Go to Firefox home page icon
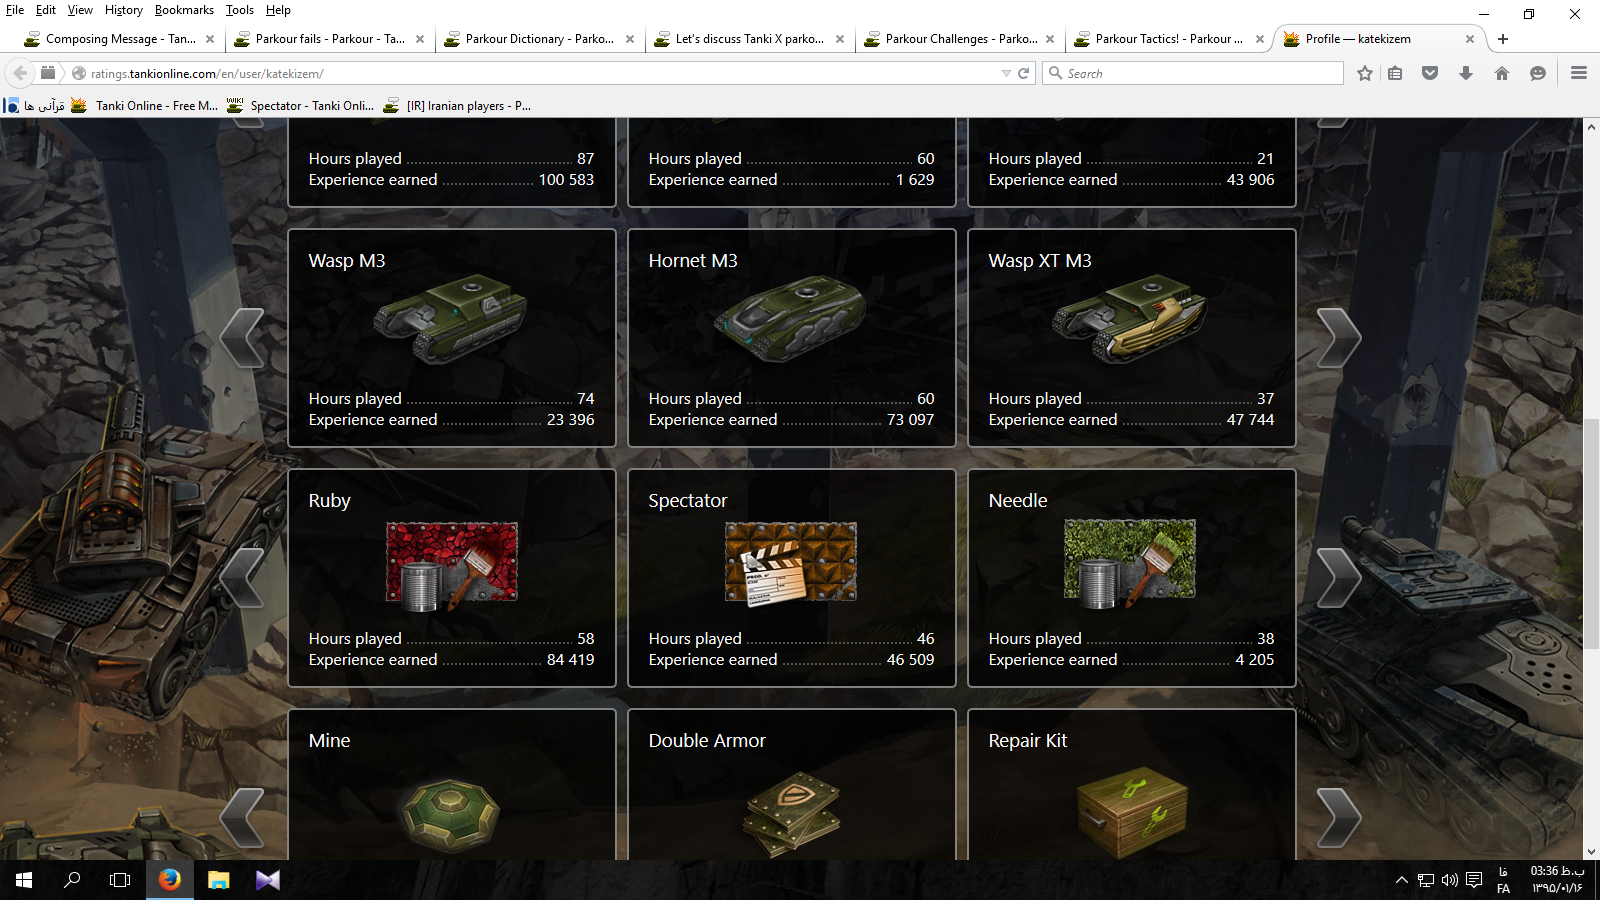The image size is (1600, 900). [x=1502, y=73]
